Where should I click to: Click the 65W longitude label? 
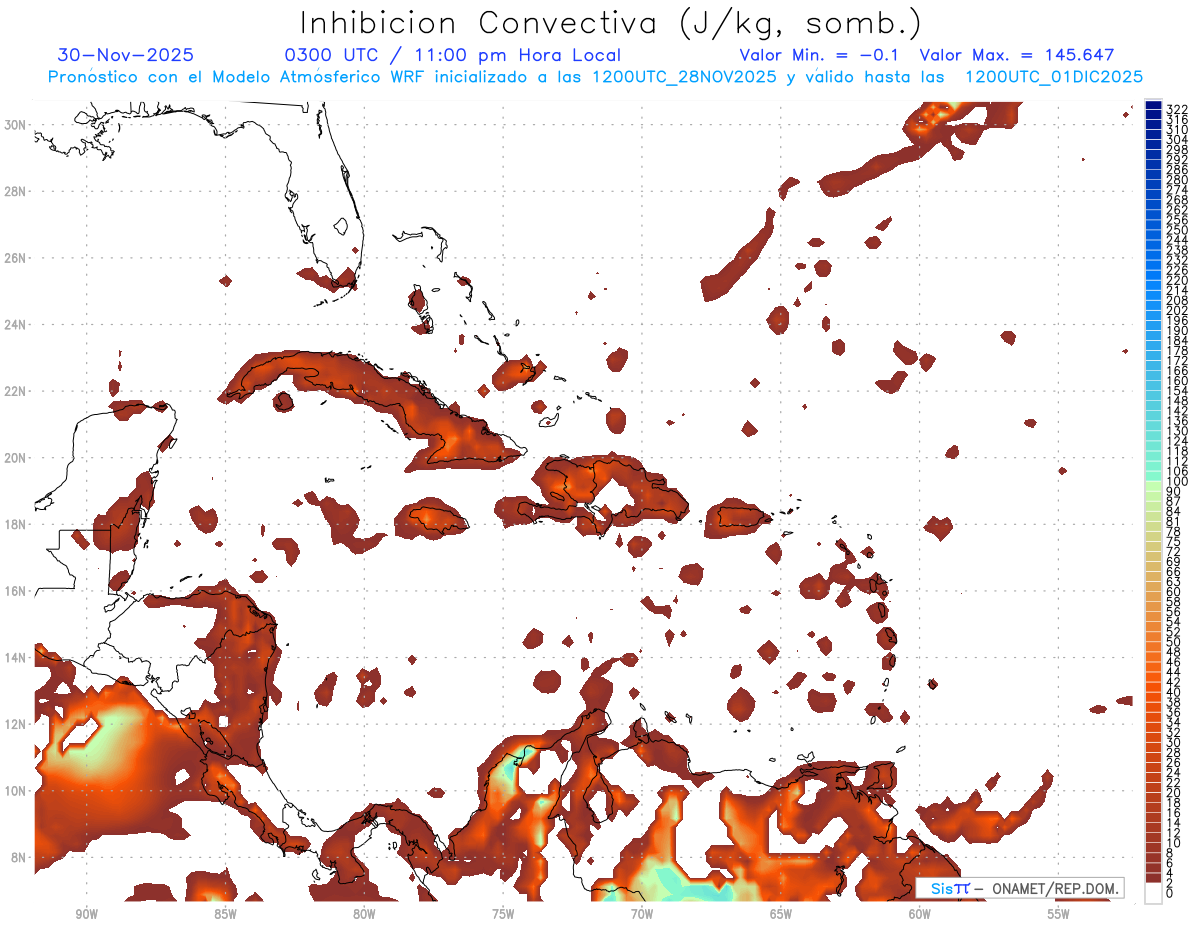coord(781,915)
